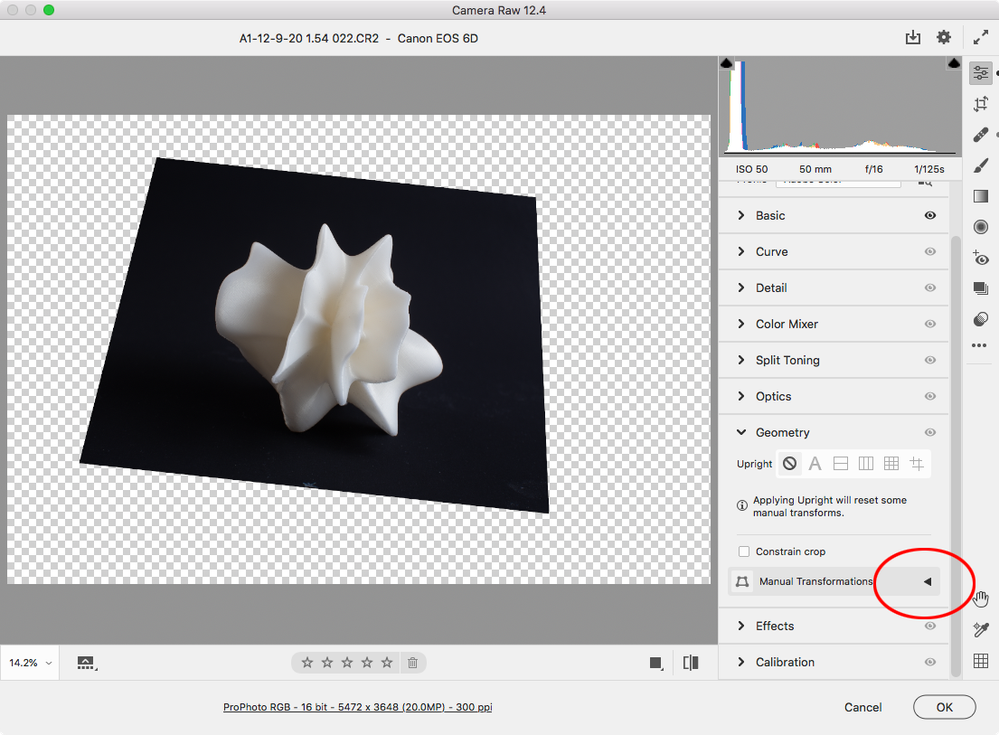This screenshot has width=999, height=735.
Task: Select the Crop and Rotate tool
Action: pyautogui.click(x=981, y=104)
